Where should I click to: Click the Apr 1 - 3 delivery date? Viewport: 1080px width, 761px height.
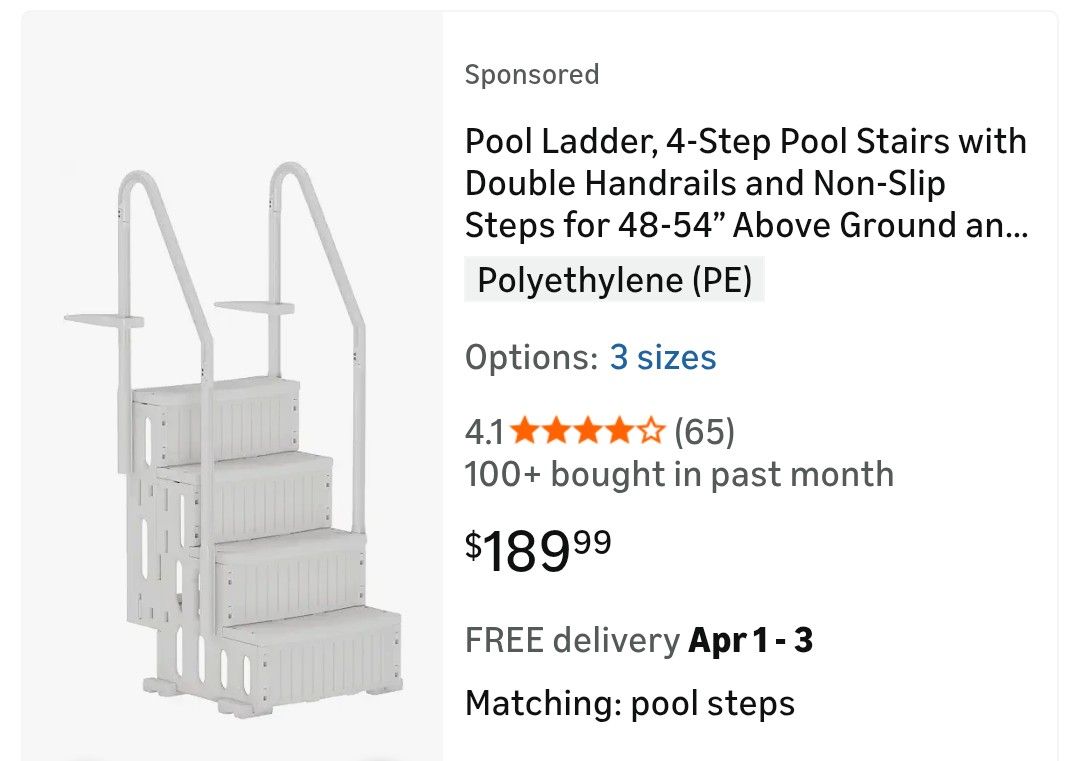point(750,640)
